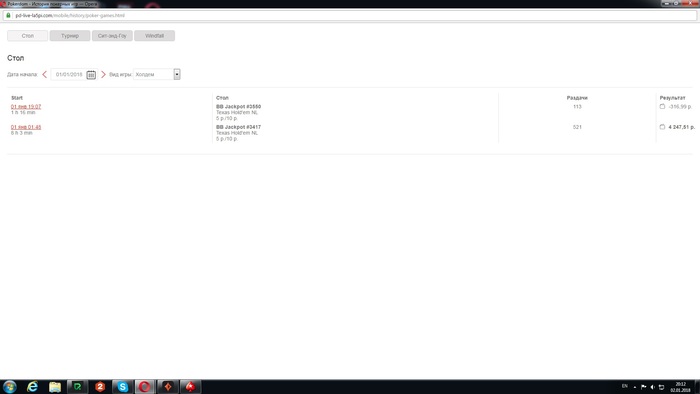Go to next date with right arrow
Viewport: 700px width, 394px height.
coord(103,75)
